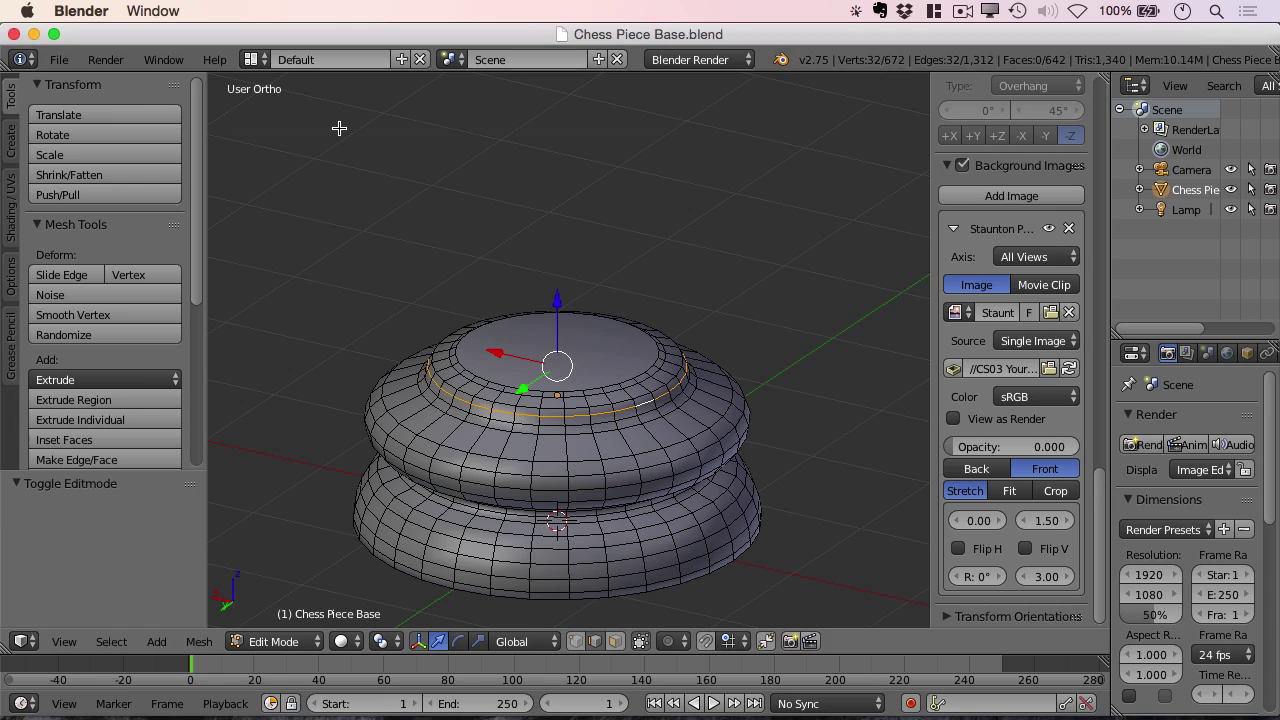Screen dimensions: 1280x720
Task: Pin the Scene context in properties
Action: tap(1129, 385)
